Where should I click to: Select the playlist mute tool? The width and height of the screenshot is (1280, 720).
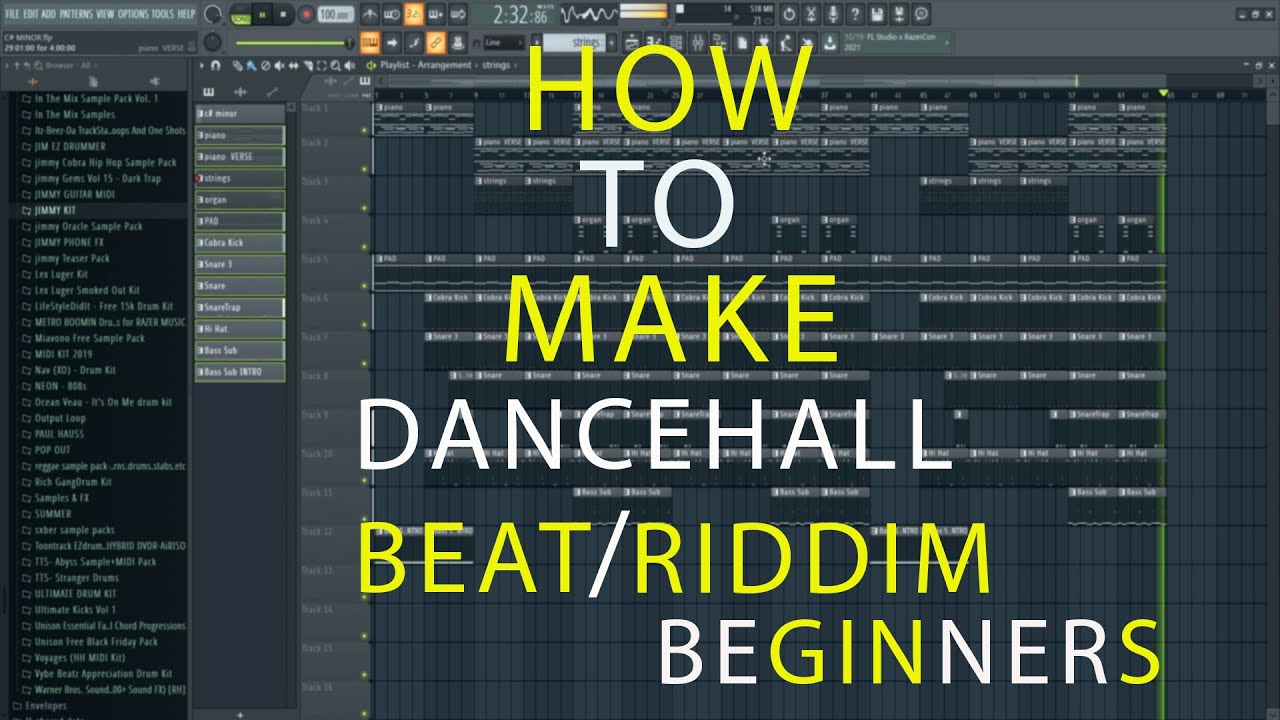(279, 65)
